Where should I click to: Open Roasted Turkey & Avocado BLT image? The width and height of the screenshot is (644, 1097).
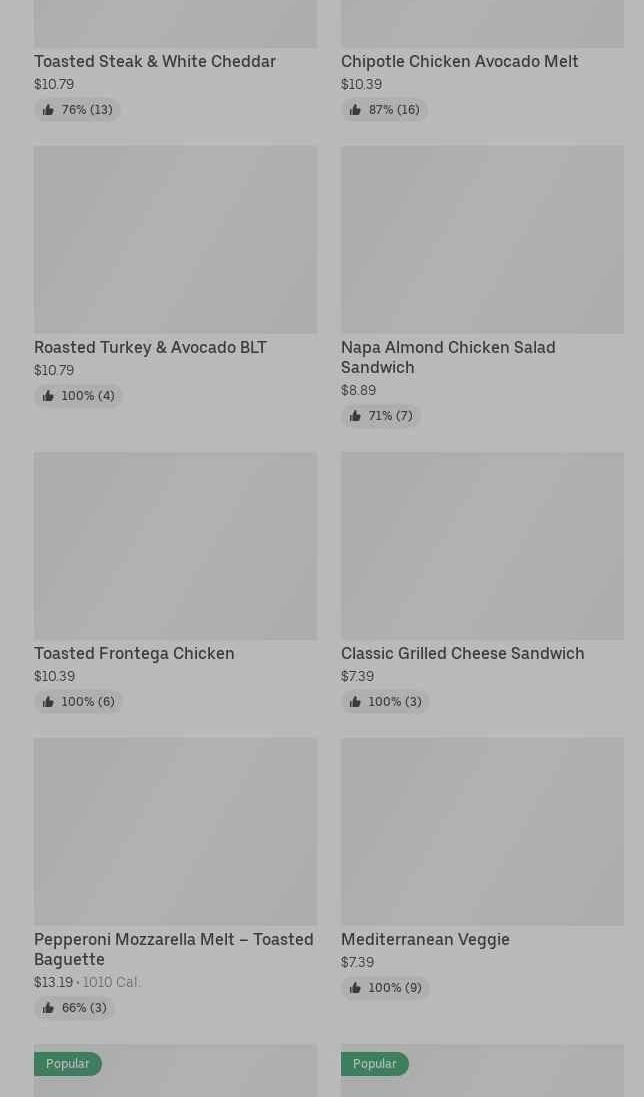(x=176, y=239)
